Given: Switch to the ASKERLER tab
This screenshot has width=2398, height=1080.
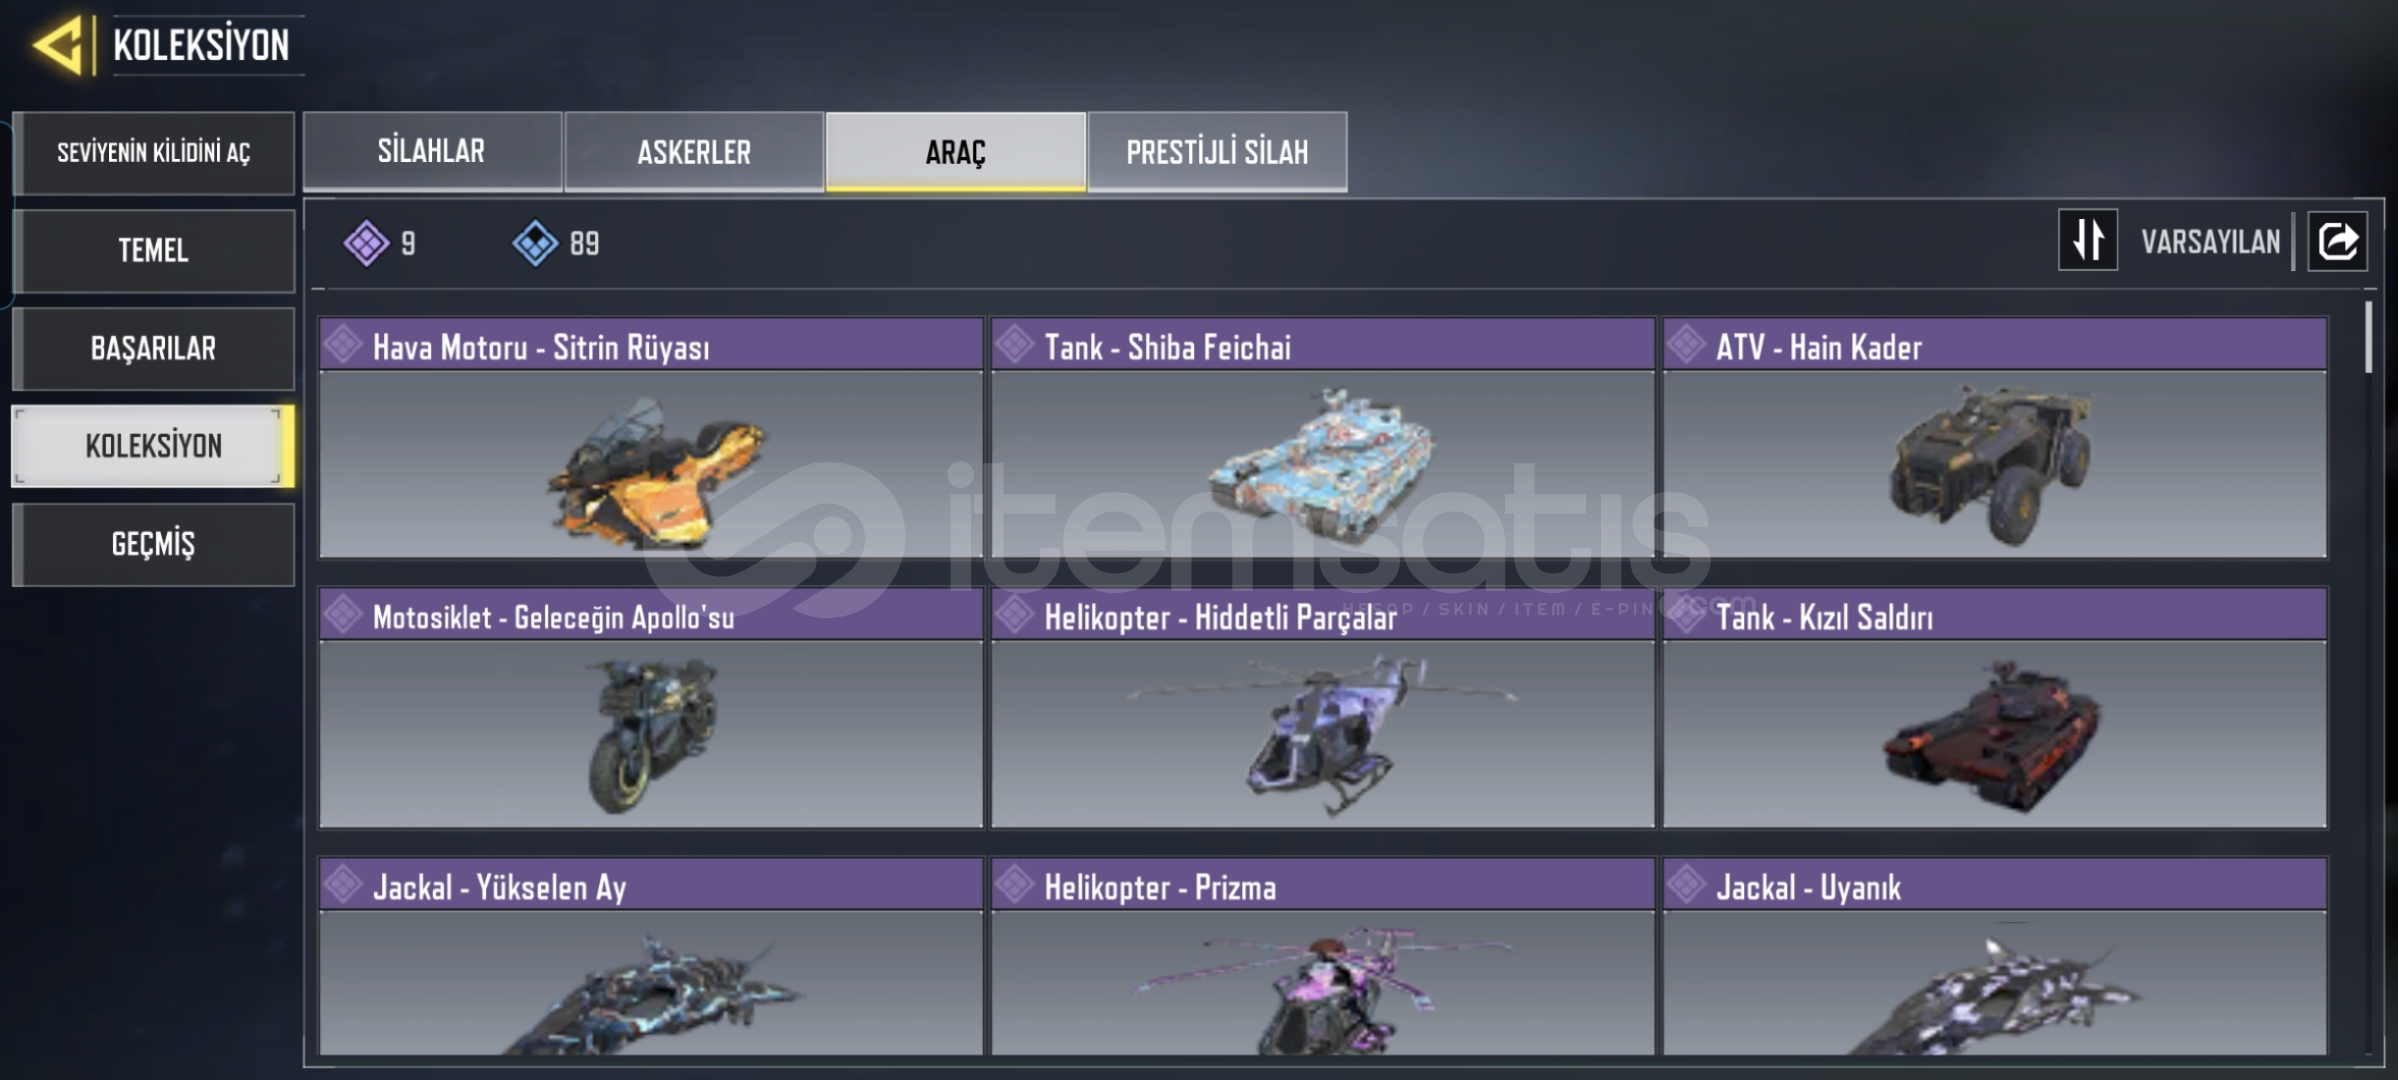Looking at the screenshot, I should click(x=694, y=151).
